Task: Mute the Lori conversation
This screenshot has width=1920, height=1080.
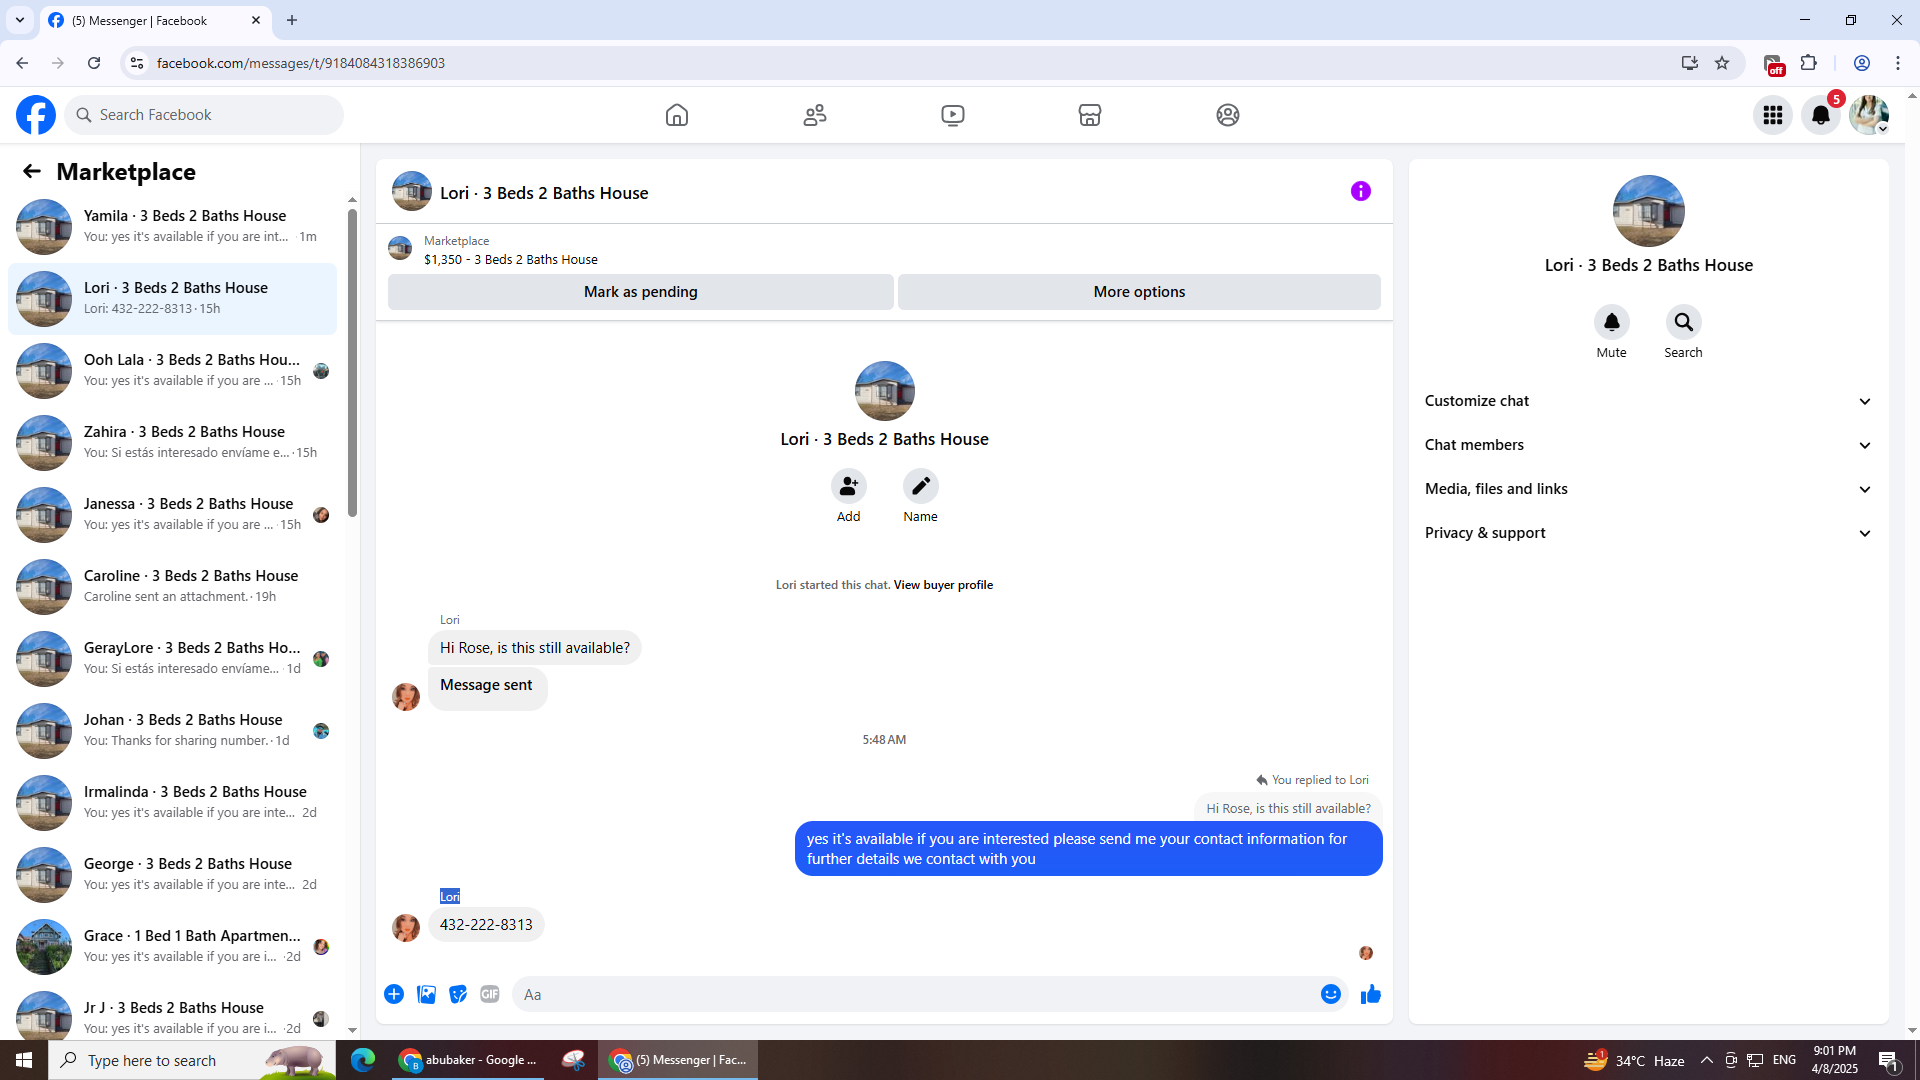Action: pos(1611,322)
